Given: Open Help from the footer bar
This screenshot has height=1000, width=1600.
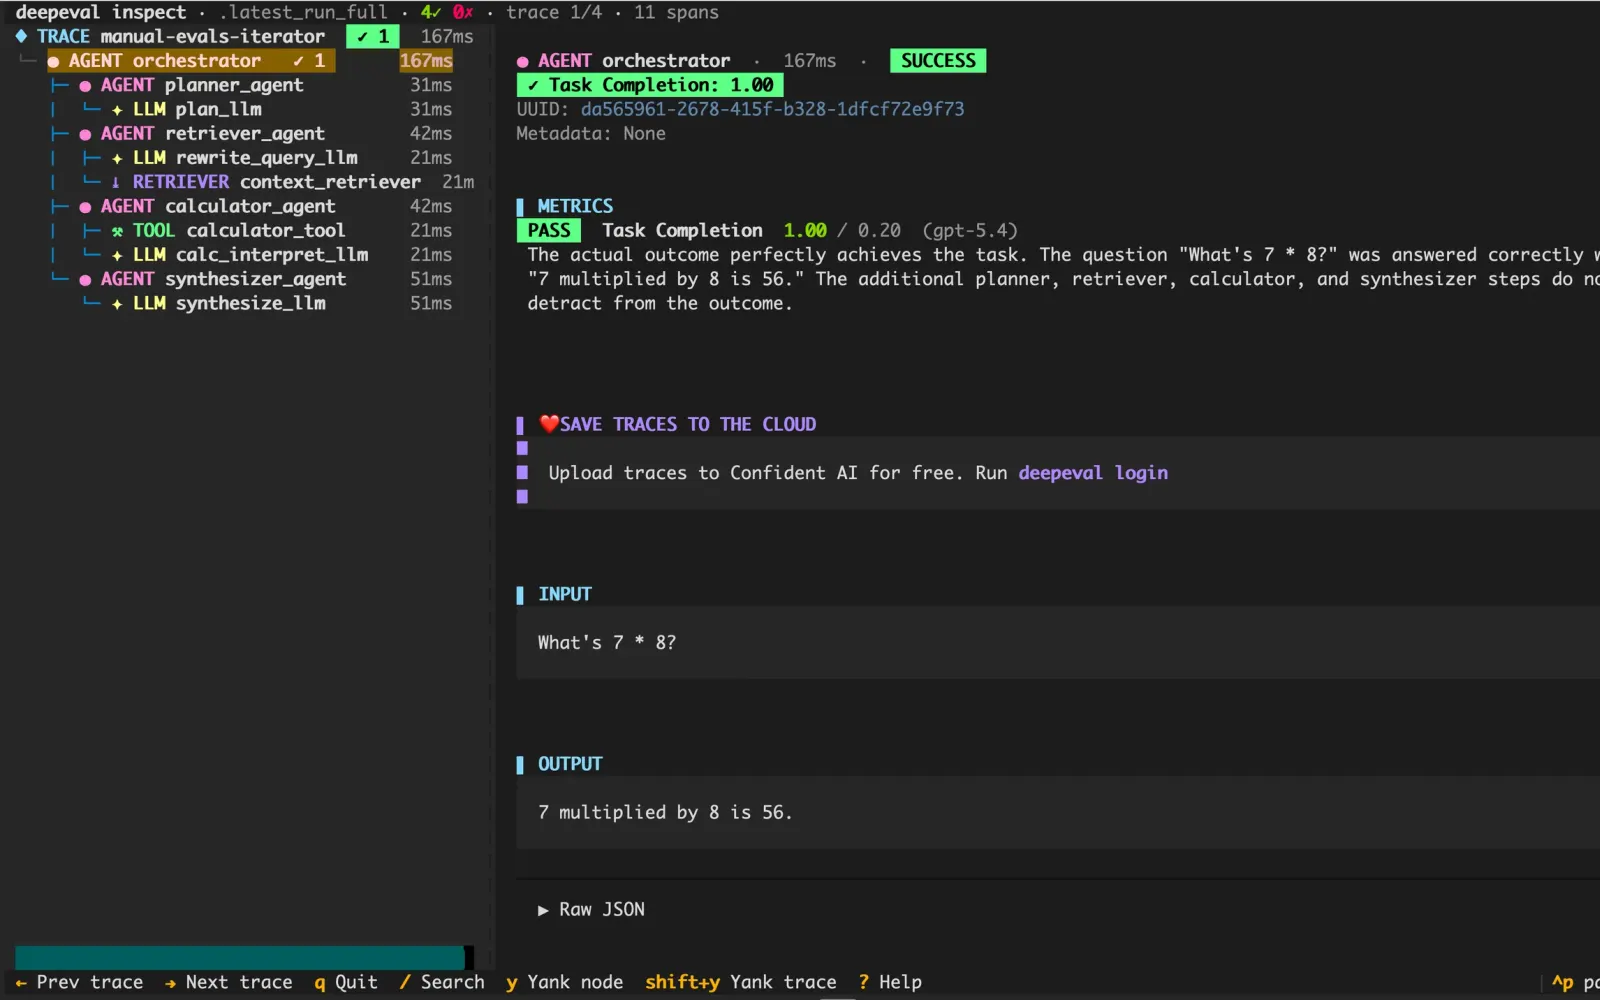Looking at the screenshot, I should point(890,982).
